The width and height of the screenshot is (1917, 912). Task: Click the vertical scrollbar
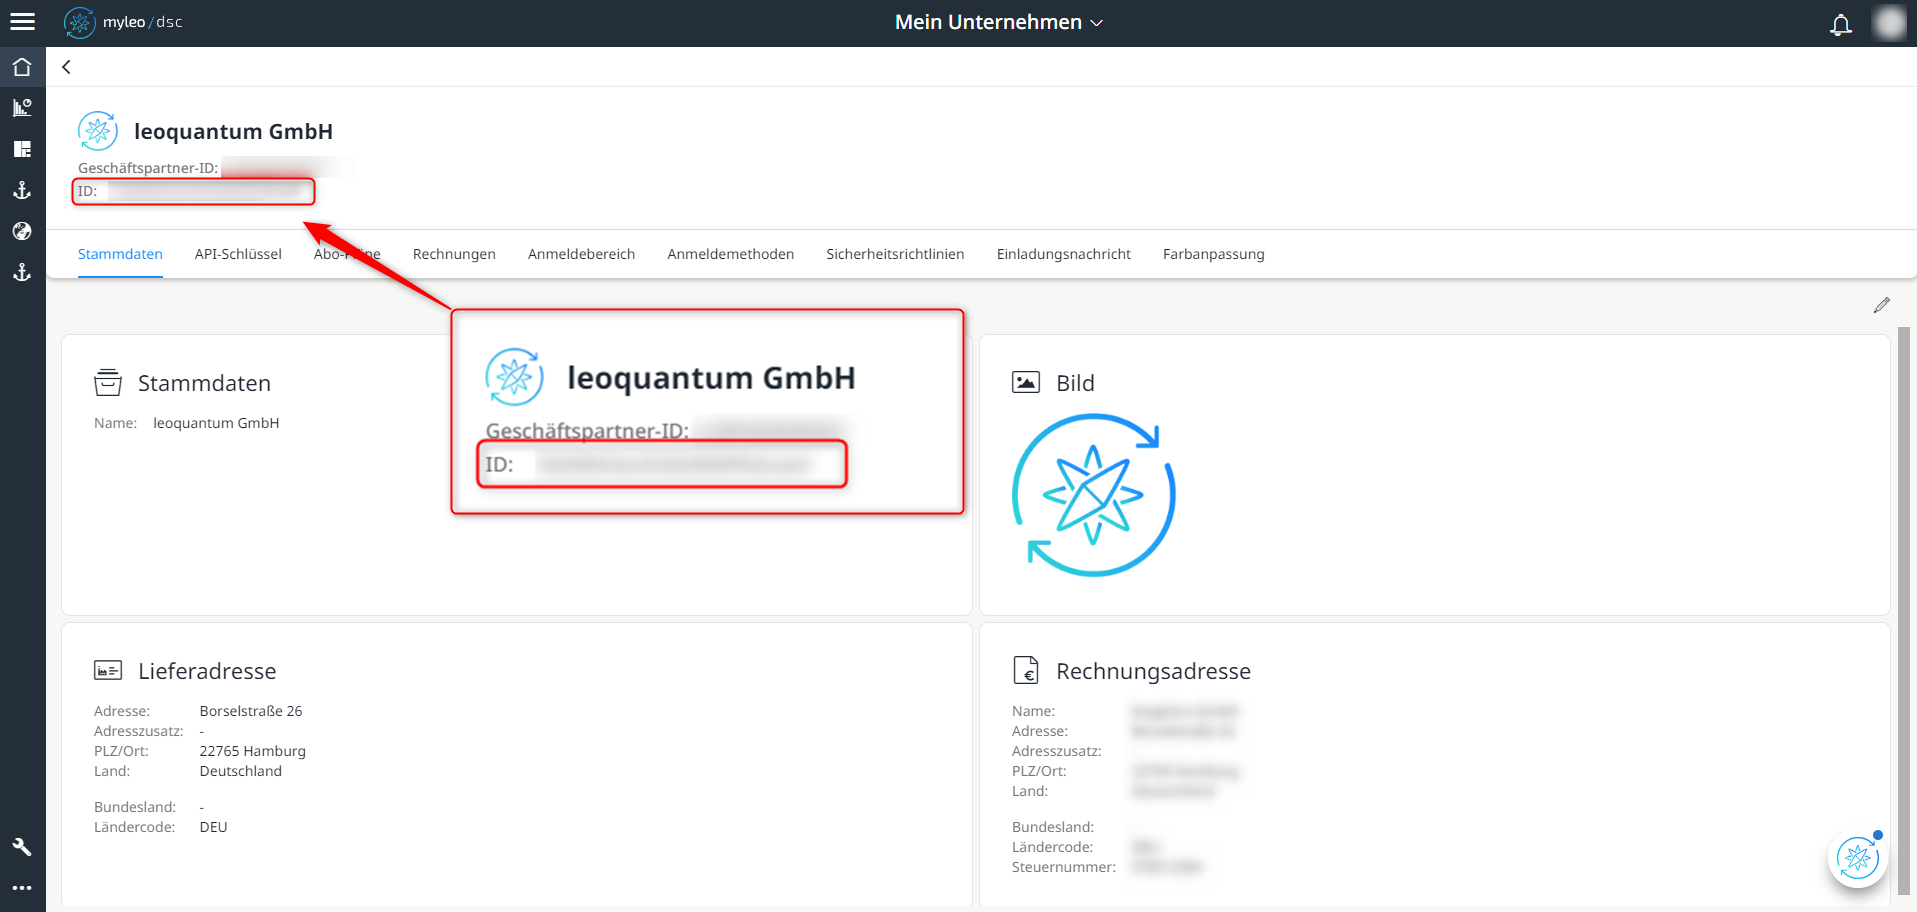point(1904,610)
